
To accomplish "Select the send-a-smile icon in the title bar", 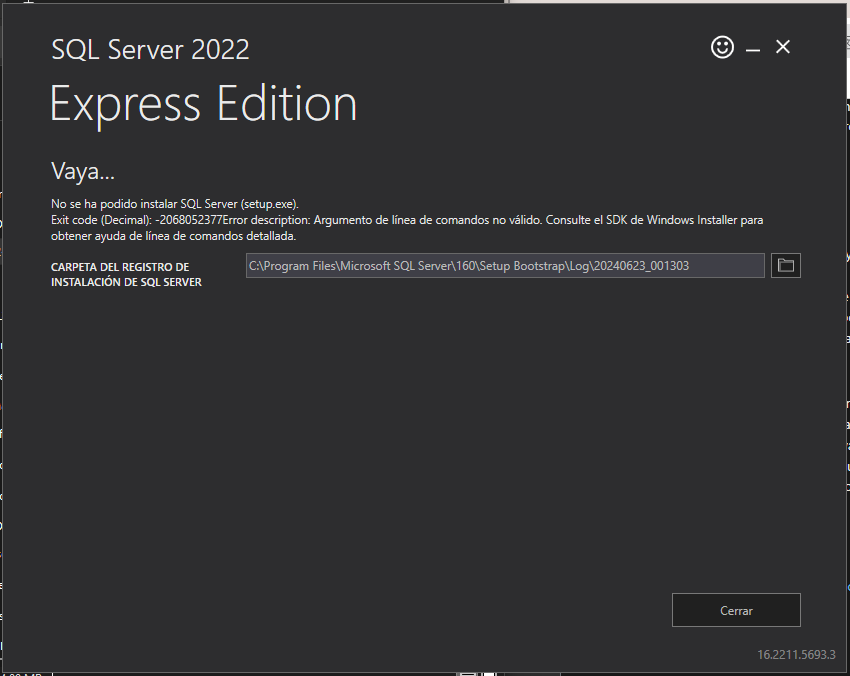I will coord(722,47).
